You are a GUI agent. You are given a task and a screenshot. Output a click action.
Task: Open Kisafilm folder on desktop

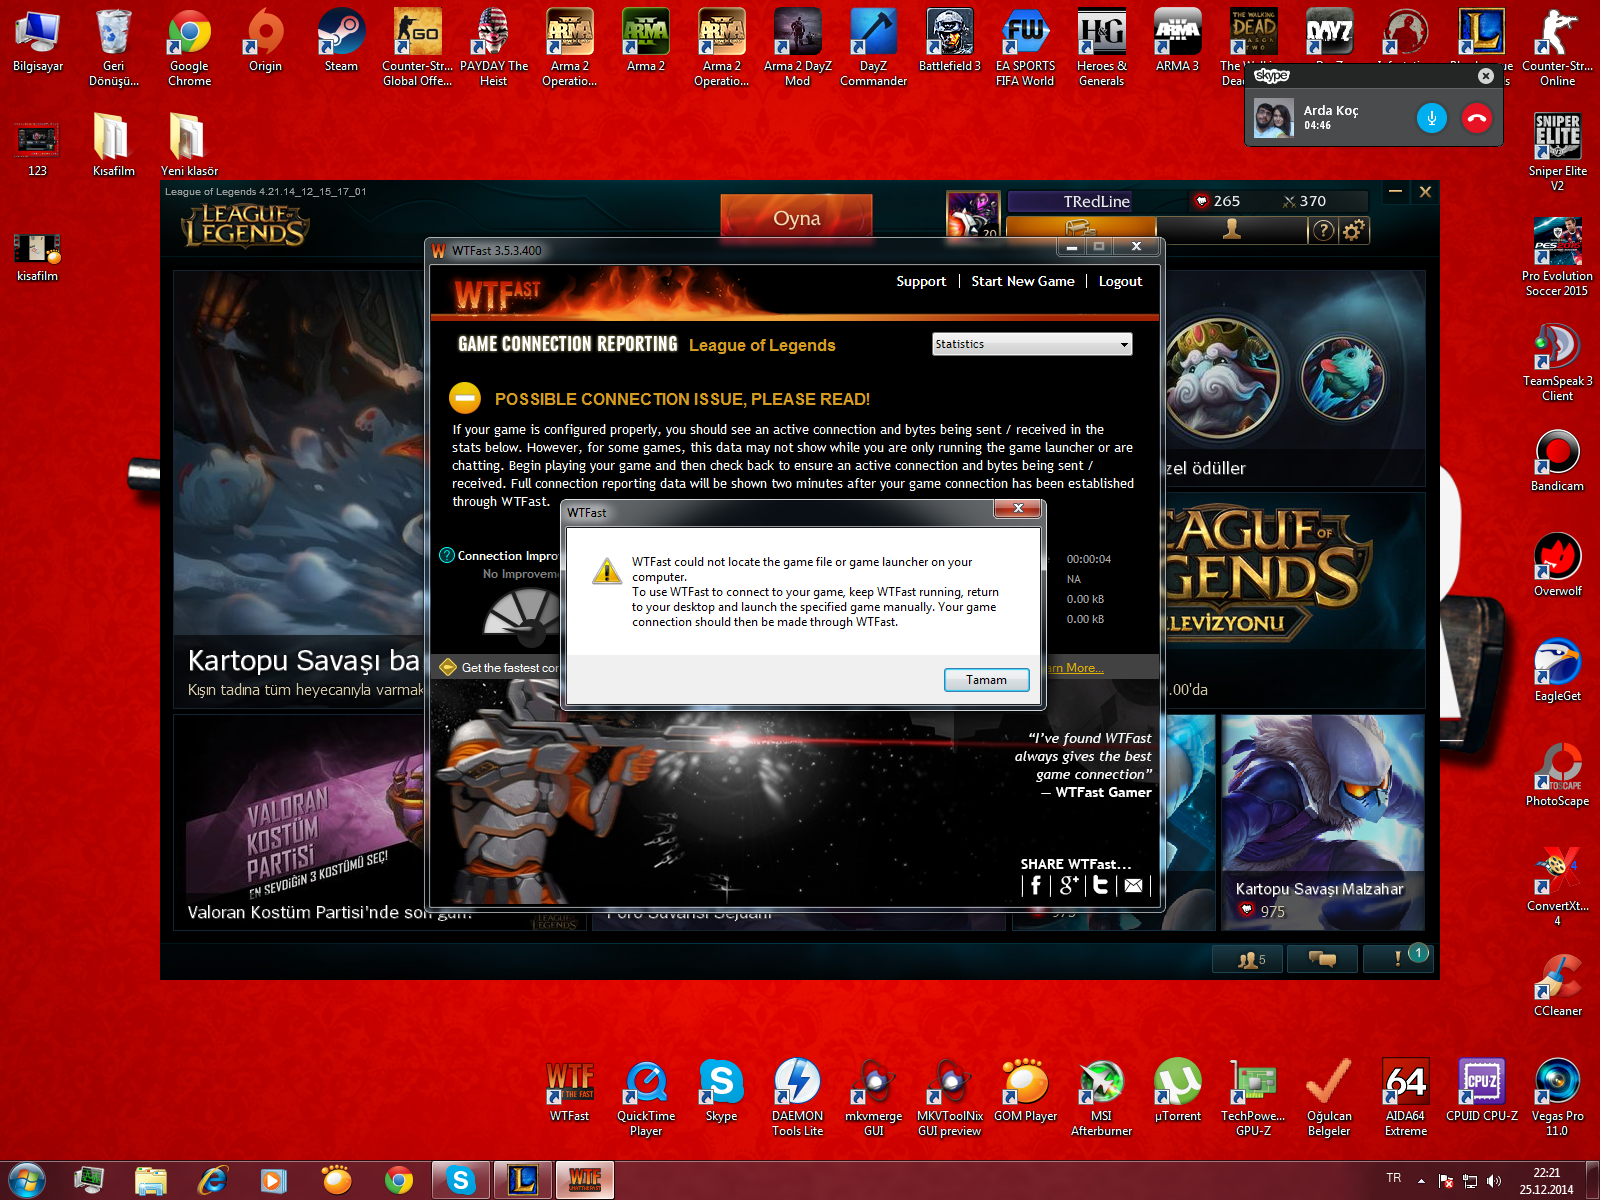pyautogui.click(x=113, y=146)
